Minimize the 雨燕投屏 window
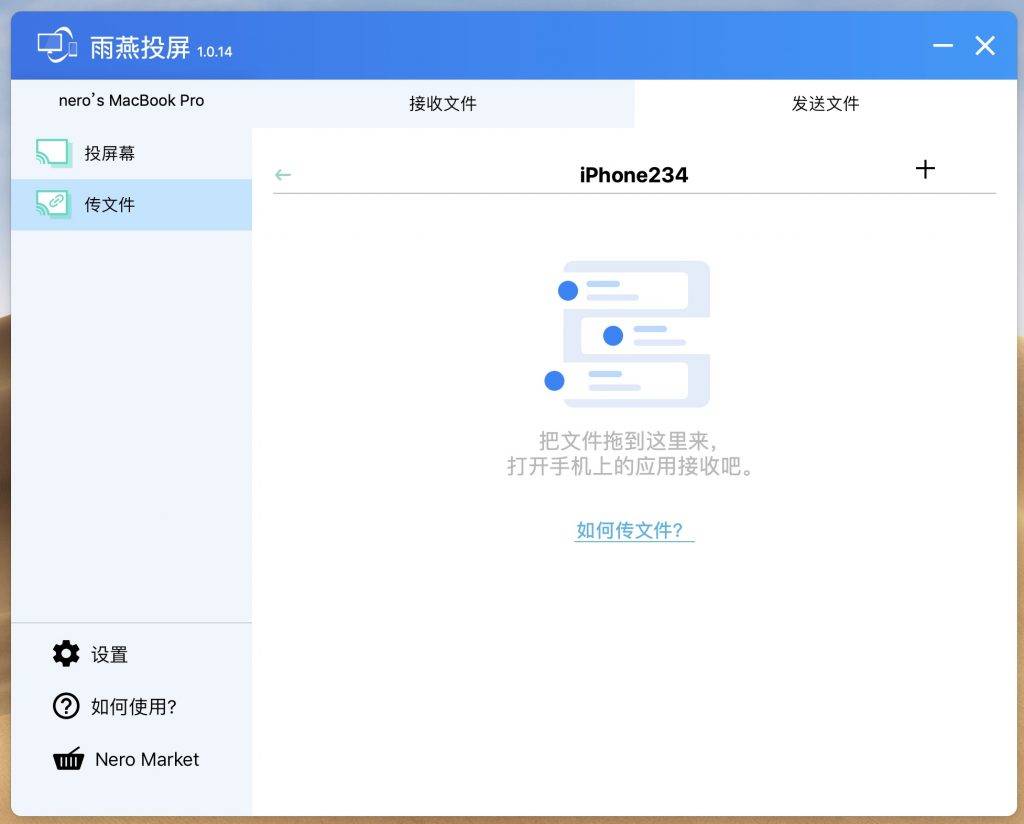Viewport: 1024px width, 824px height. tap(942, 46)
